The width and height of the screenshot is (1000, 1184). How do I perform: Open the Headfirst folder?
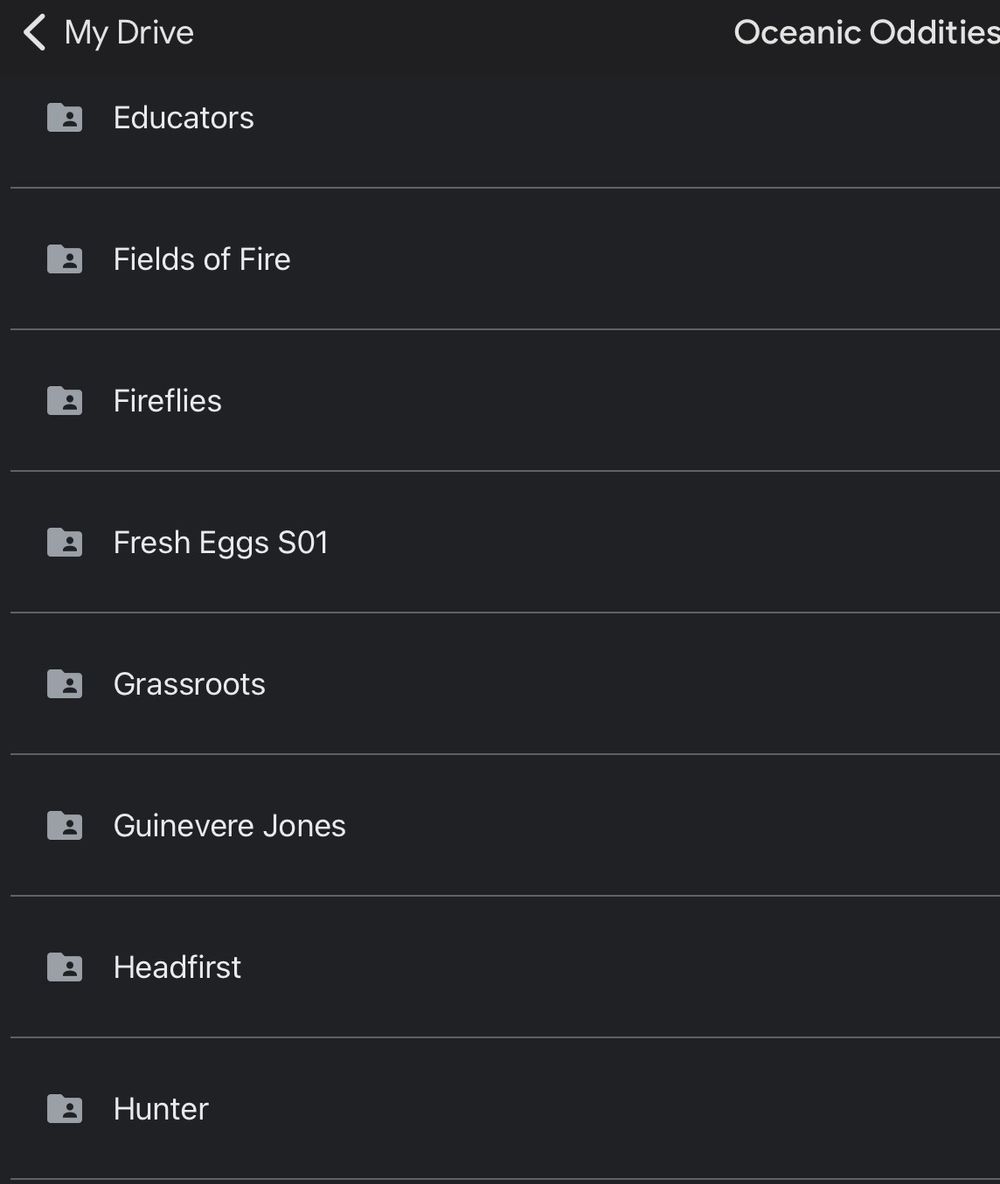coord(505,967)
